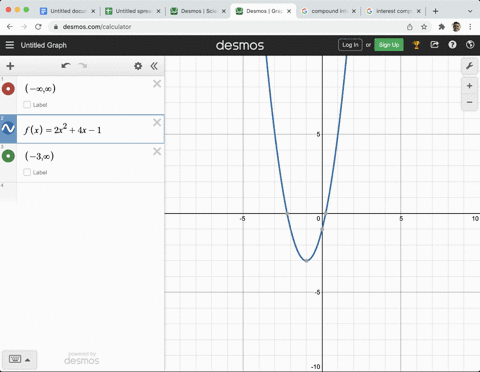Image resolution: width=480 pixels, height=372 pixels.
Task: Zoom in on the graph
Action: click(x=469, y=86)
